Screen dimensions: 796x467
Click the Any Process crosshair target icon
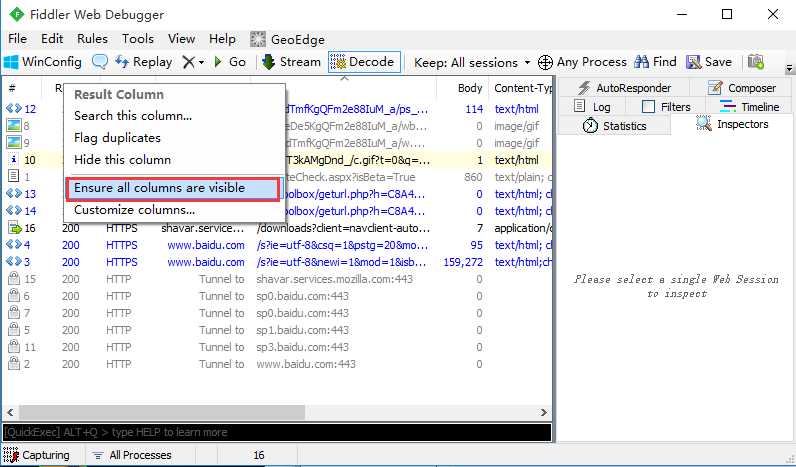(545, 62)
